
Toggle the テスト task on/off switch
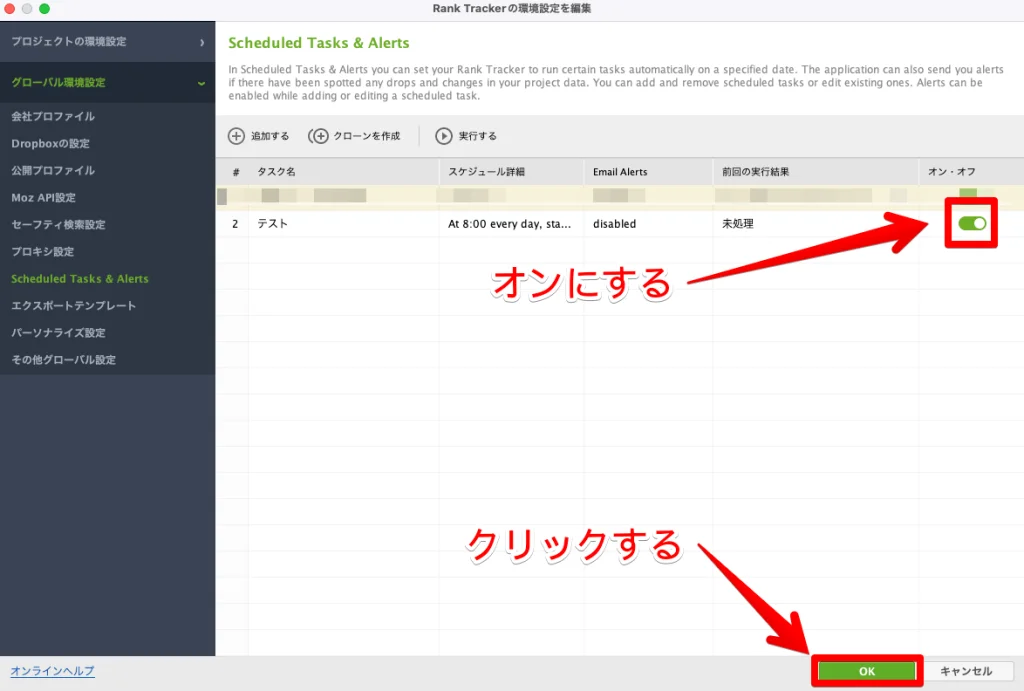click(x=972, y=223)
